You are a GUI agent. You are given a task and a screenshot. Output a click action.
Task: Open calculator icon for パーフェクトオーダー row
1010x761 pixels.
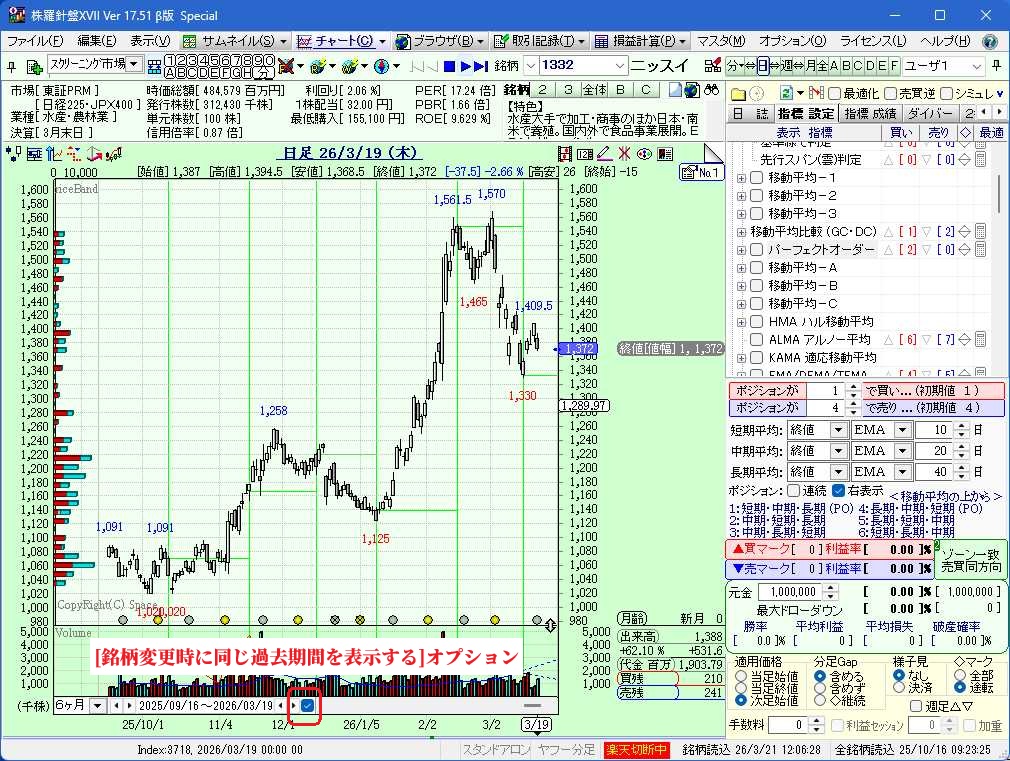(x=980, y=249)
